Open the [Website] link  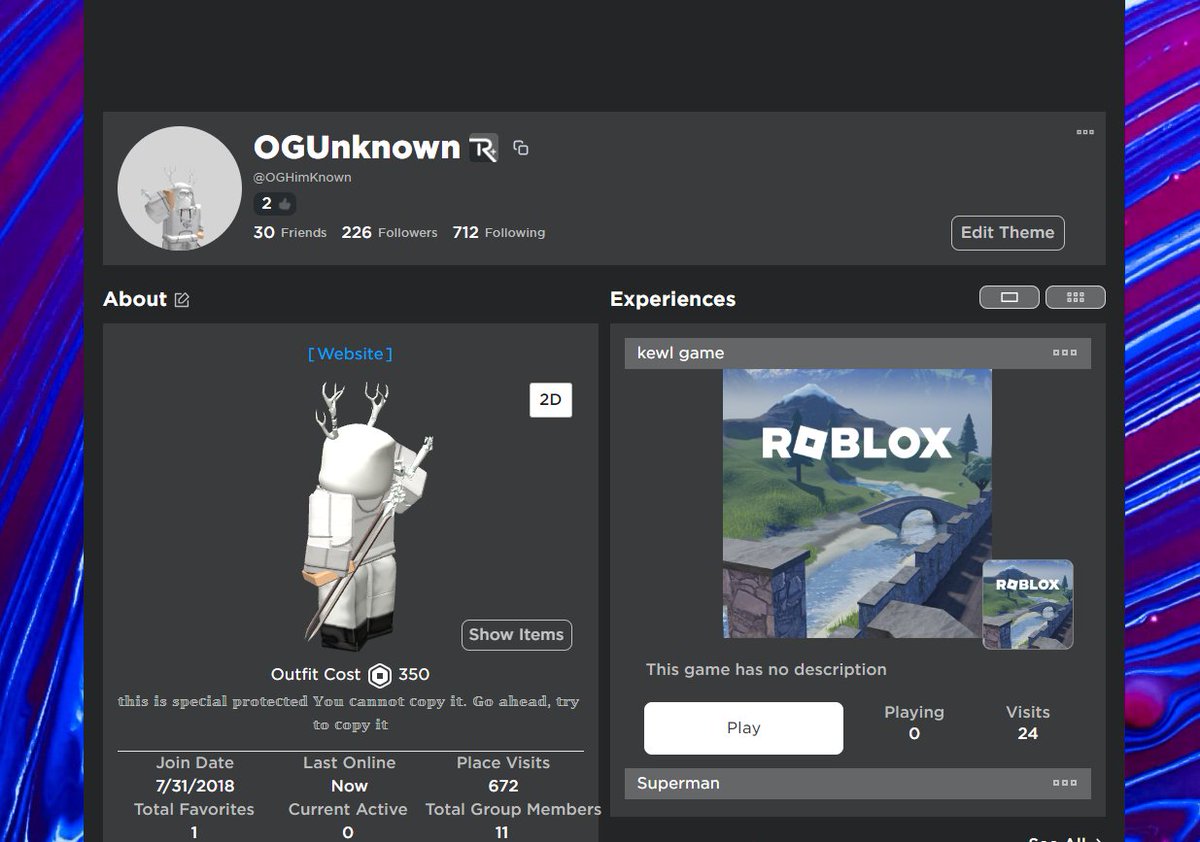(350, 354)
